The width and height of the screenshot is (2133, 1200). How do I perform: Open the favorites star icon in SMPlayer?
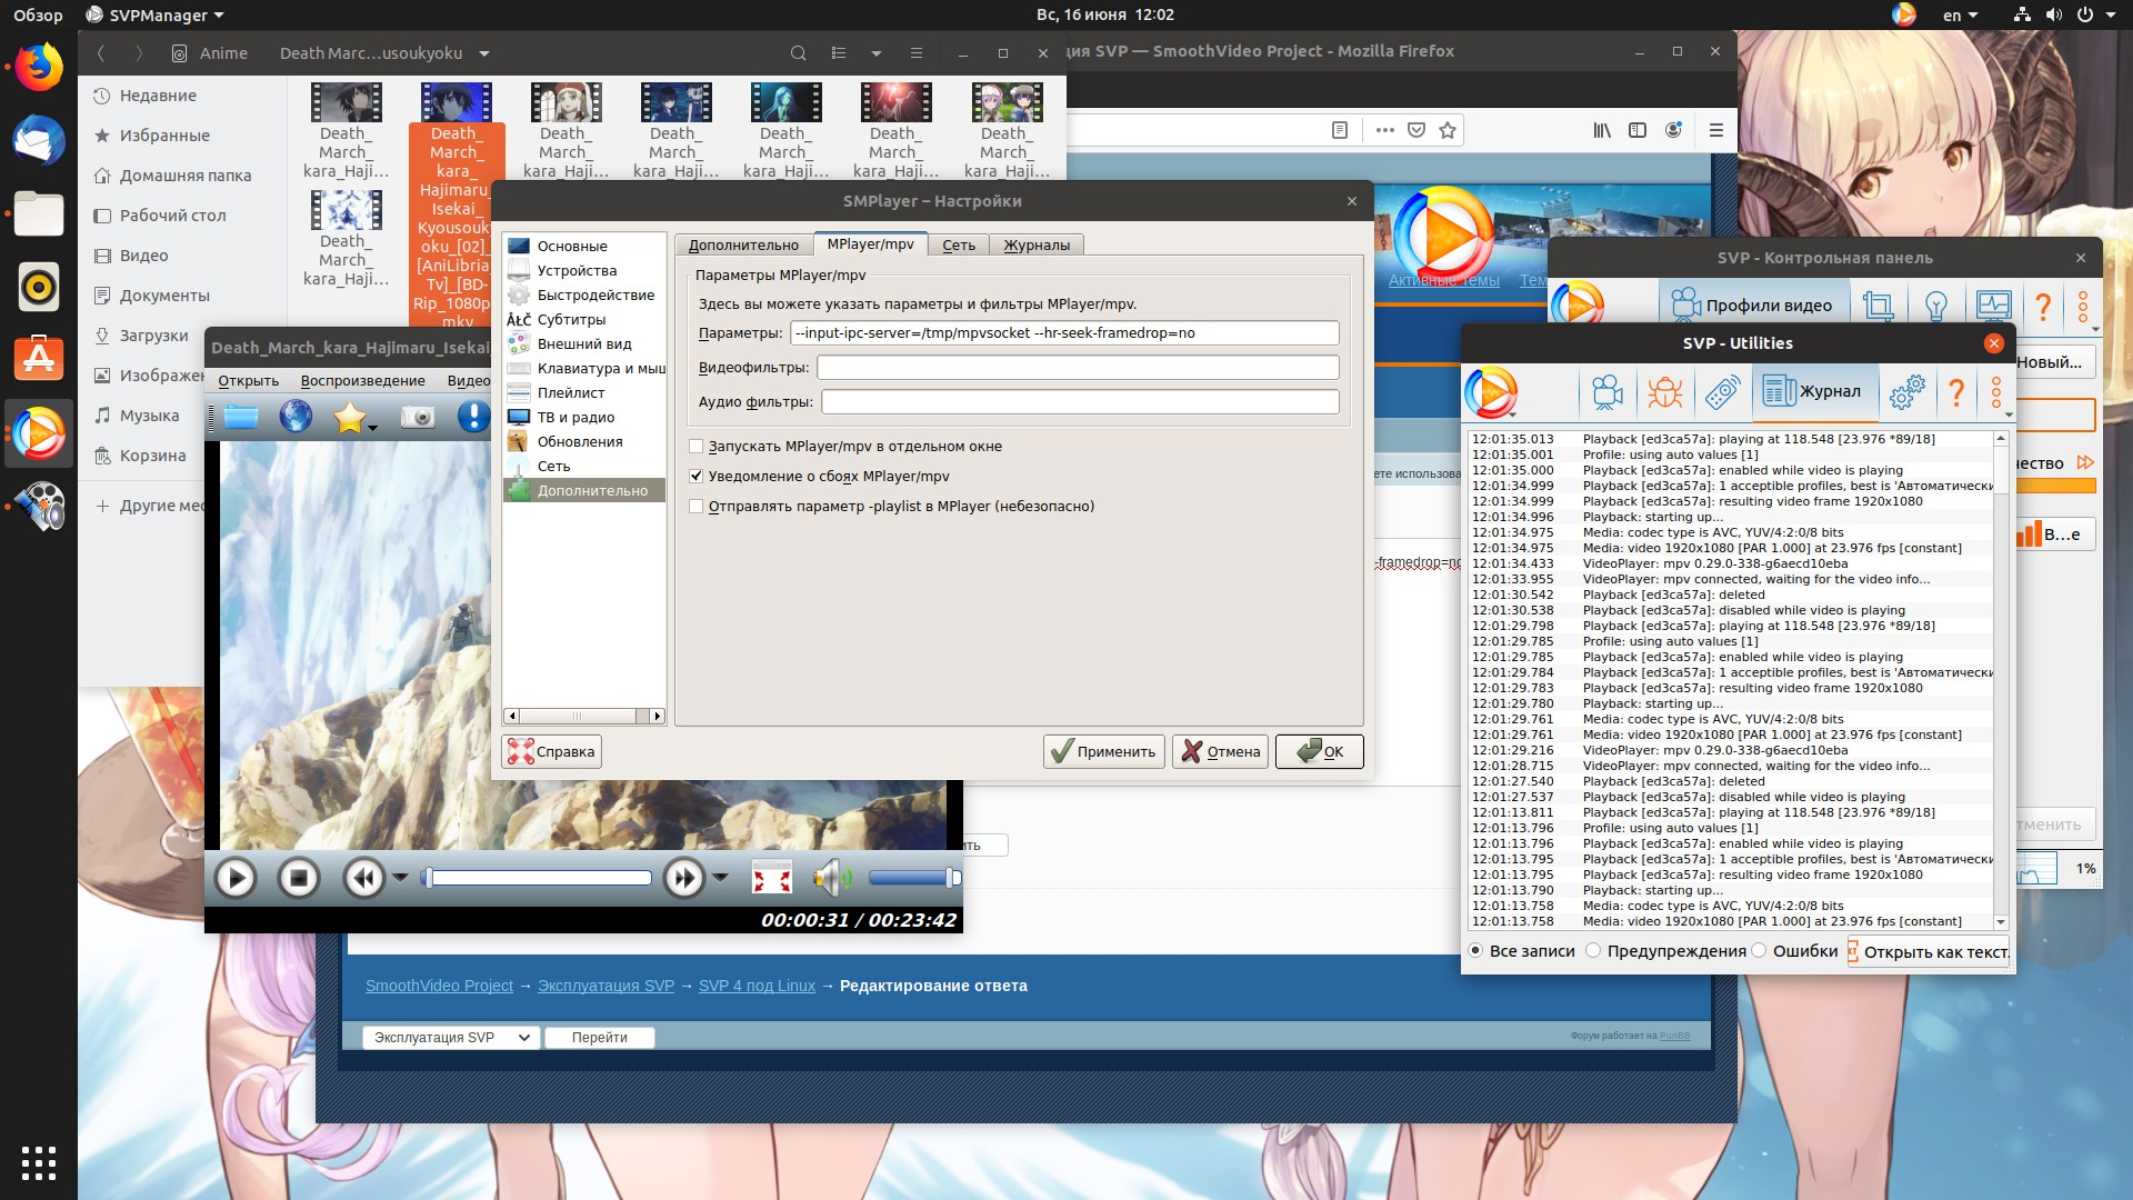pos(349,417)
